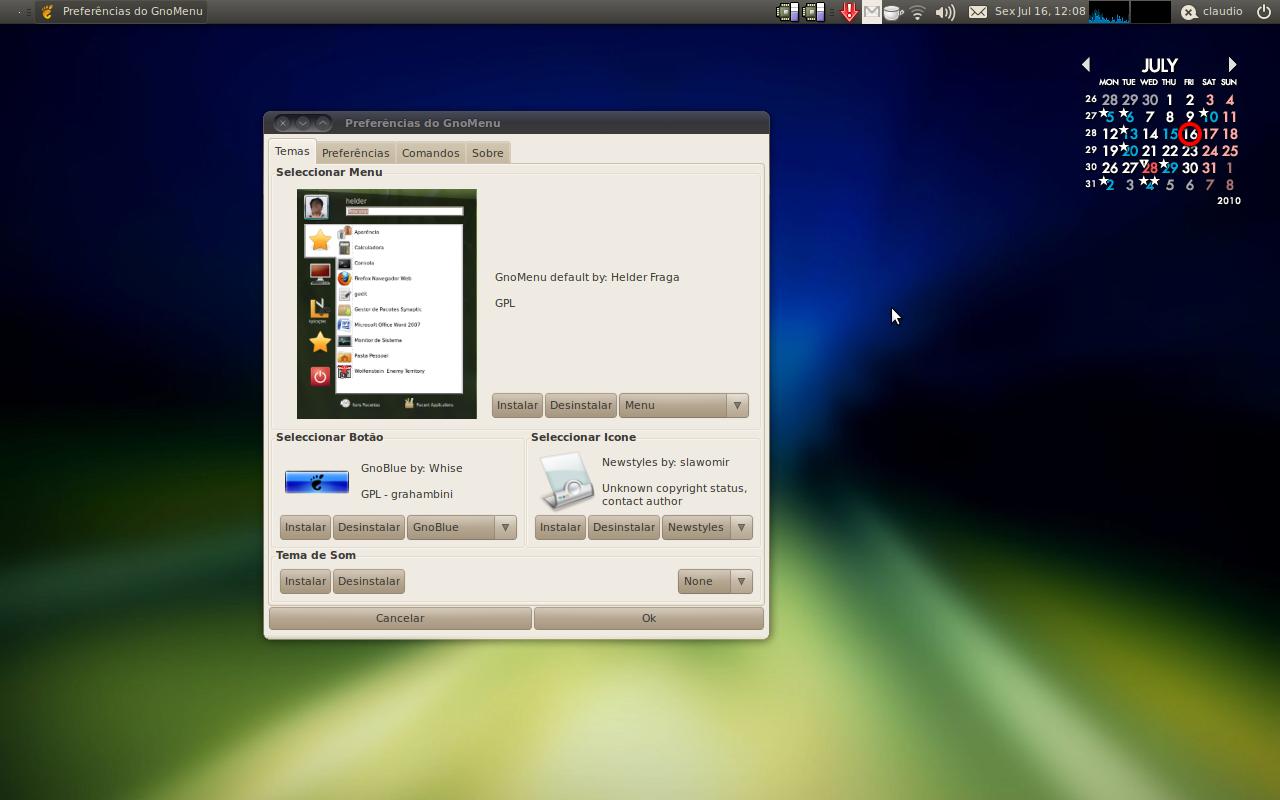The height and width of the screenshot is (800, 1280).
Task: Click the GnoMenu theme preview thumbnail
Action: (387, 303)
